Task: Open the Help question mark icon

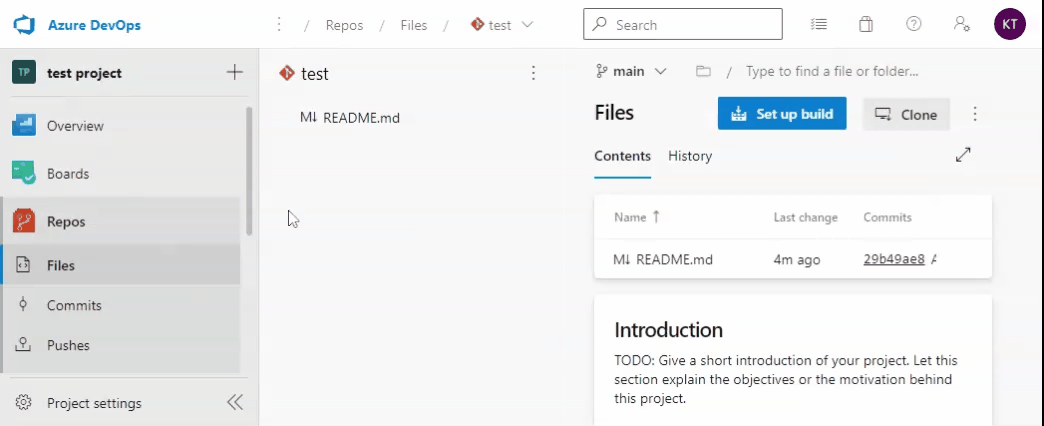Action: (914, 25)
